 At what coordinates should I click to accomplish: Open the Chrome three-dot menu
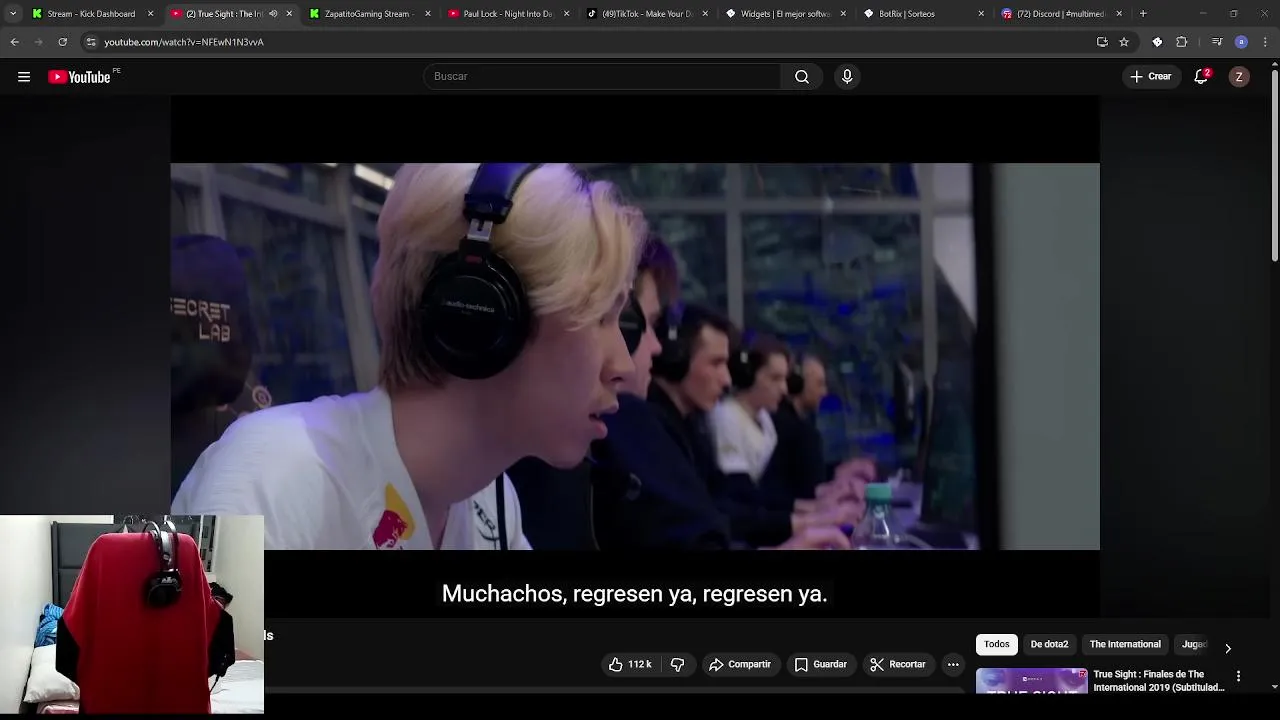click(1265, 42)
